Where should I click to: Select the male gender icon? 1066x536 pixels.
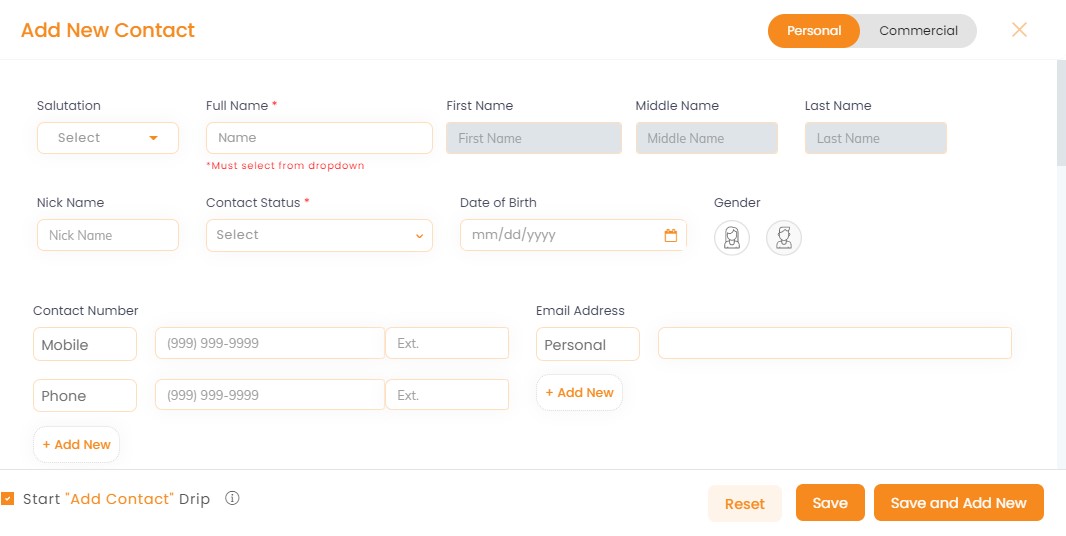click(x=784, y=238)
